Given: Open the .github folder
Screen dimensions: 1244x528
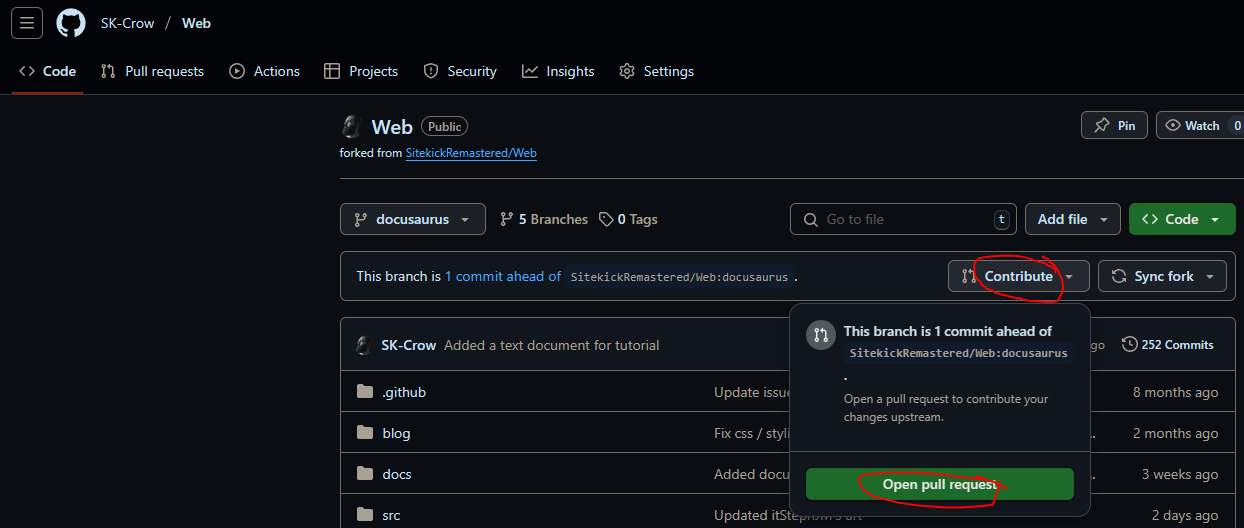Looking at the screenshot, I should (404, 392).
